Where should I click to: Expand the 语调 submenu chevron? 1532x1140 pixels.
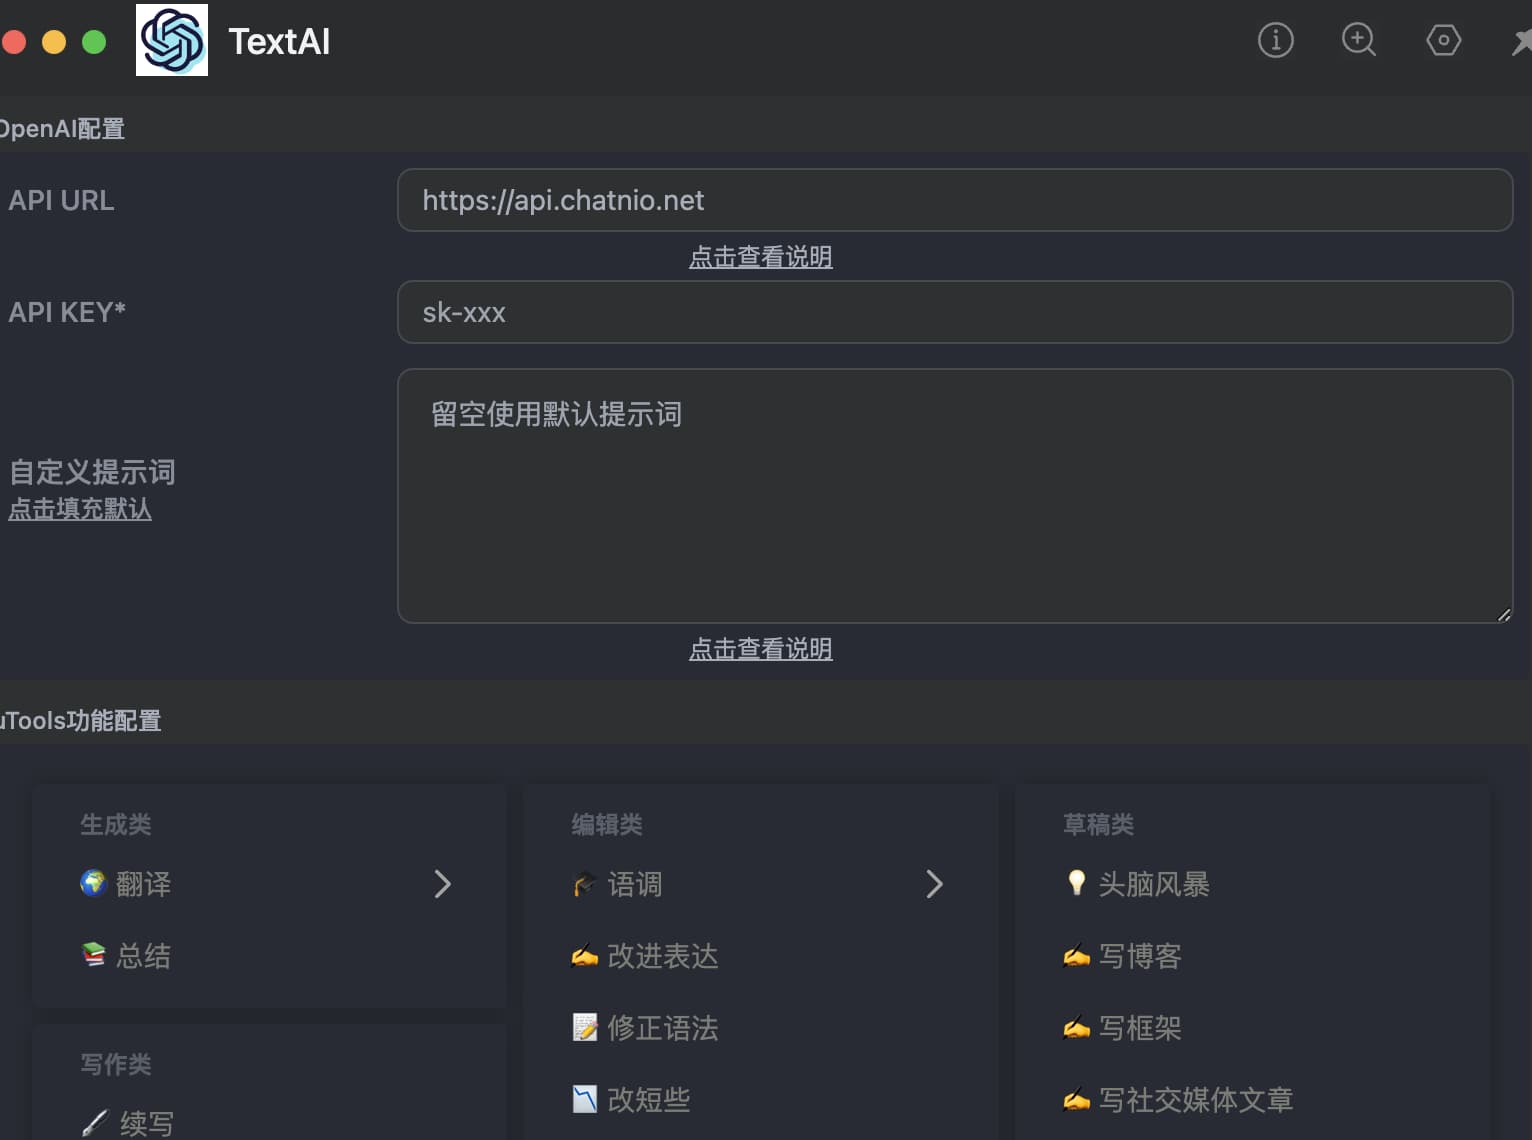tap(934, 884)
